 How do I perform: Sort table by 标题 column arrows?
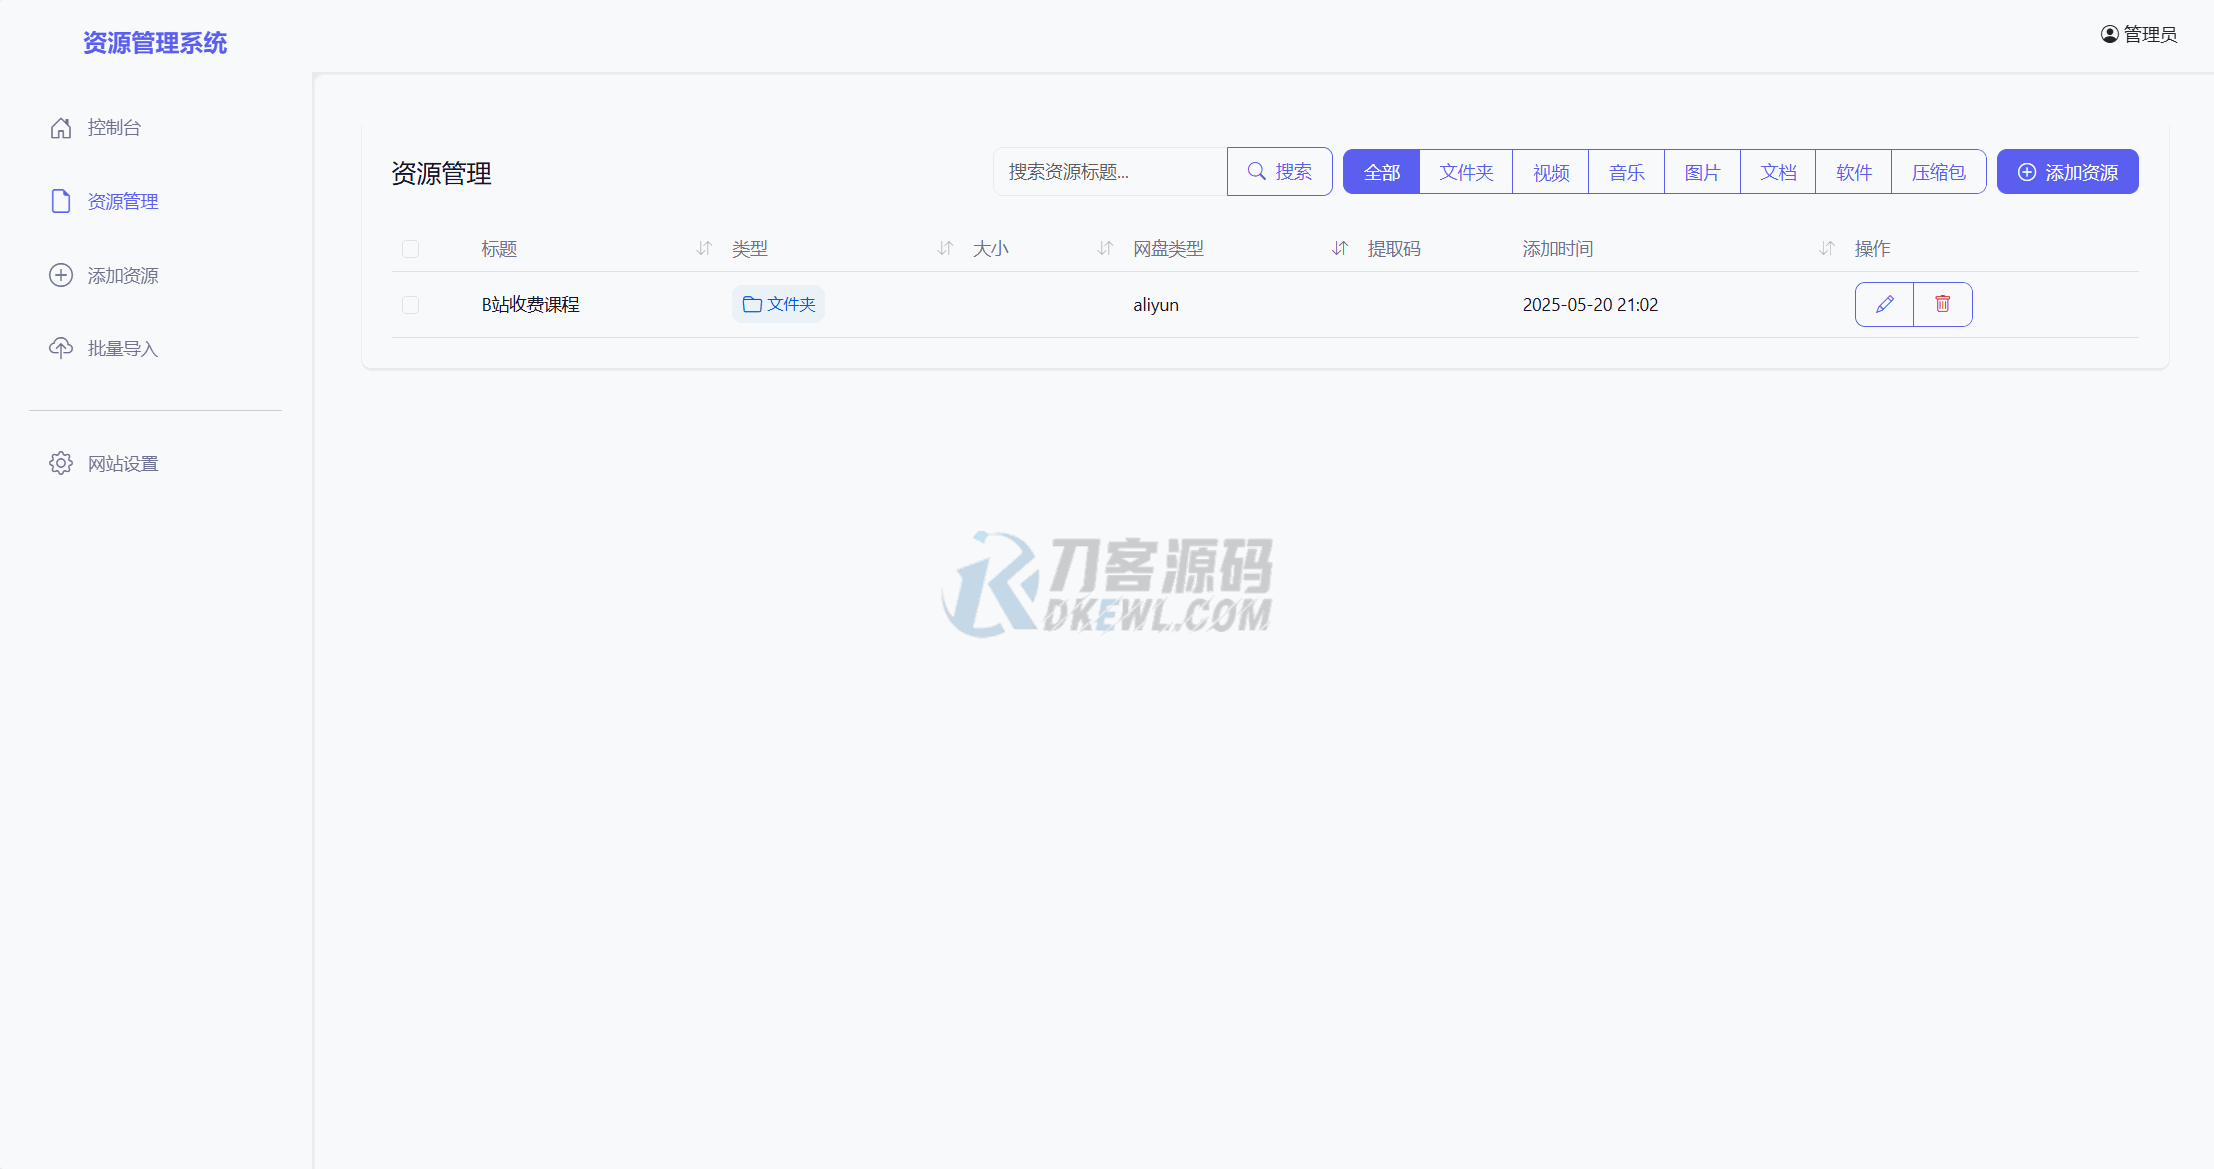tap(704, 248)
